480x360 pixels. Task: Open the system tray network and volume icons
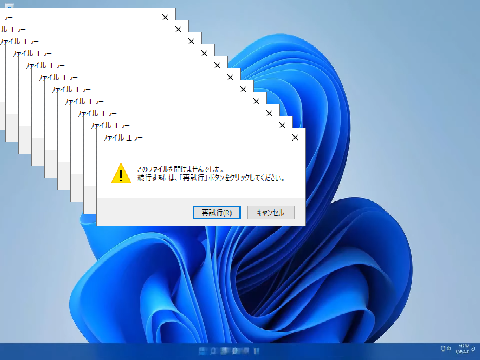click(446, 349)
